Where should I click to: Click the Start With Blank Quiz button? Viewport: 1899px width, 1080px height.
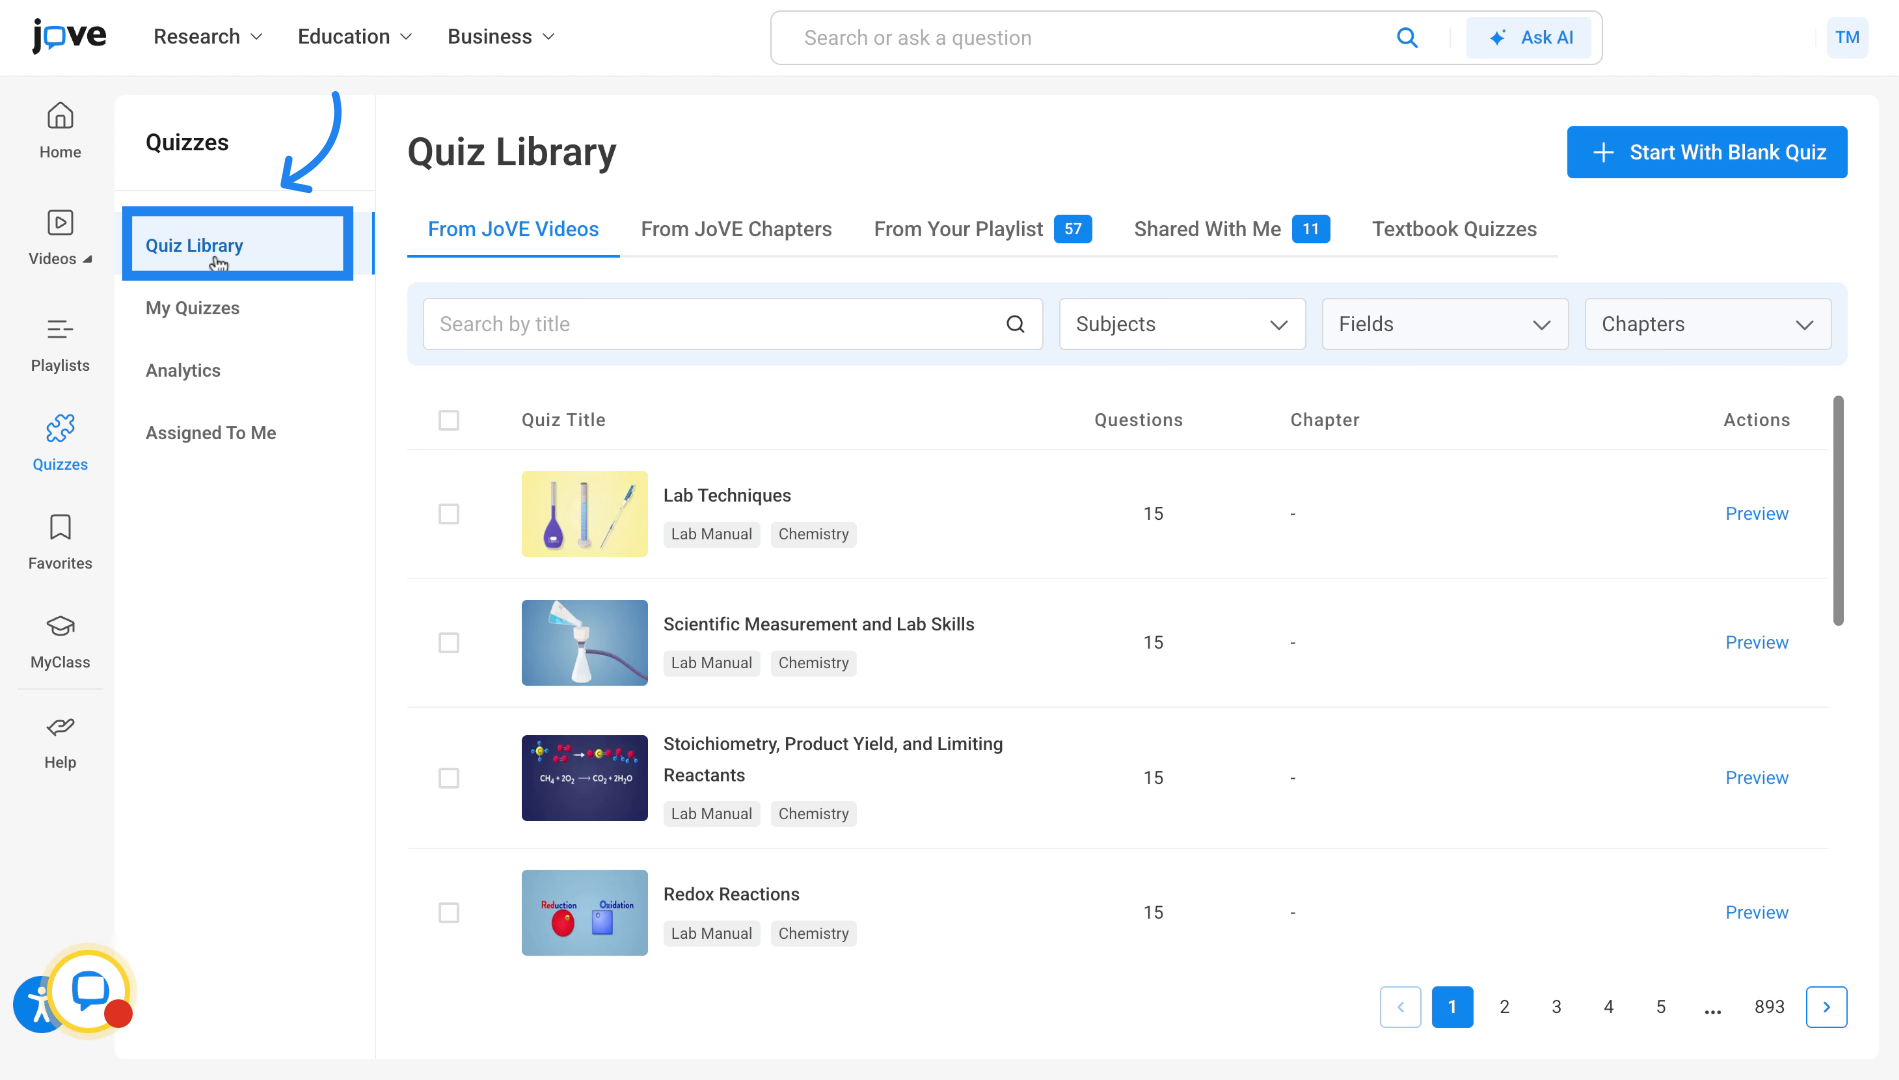(1706, 152)
